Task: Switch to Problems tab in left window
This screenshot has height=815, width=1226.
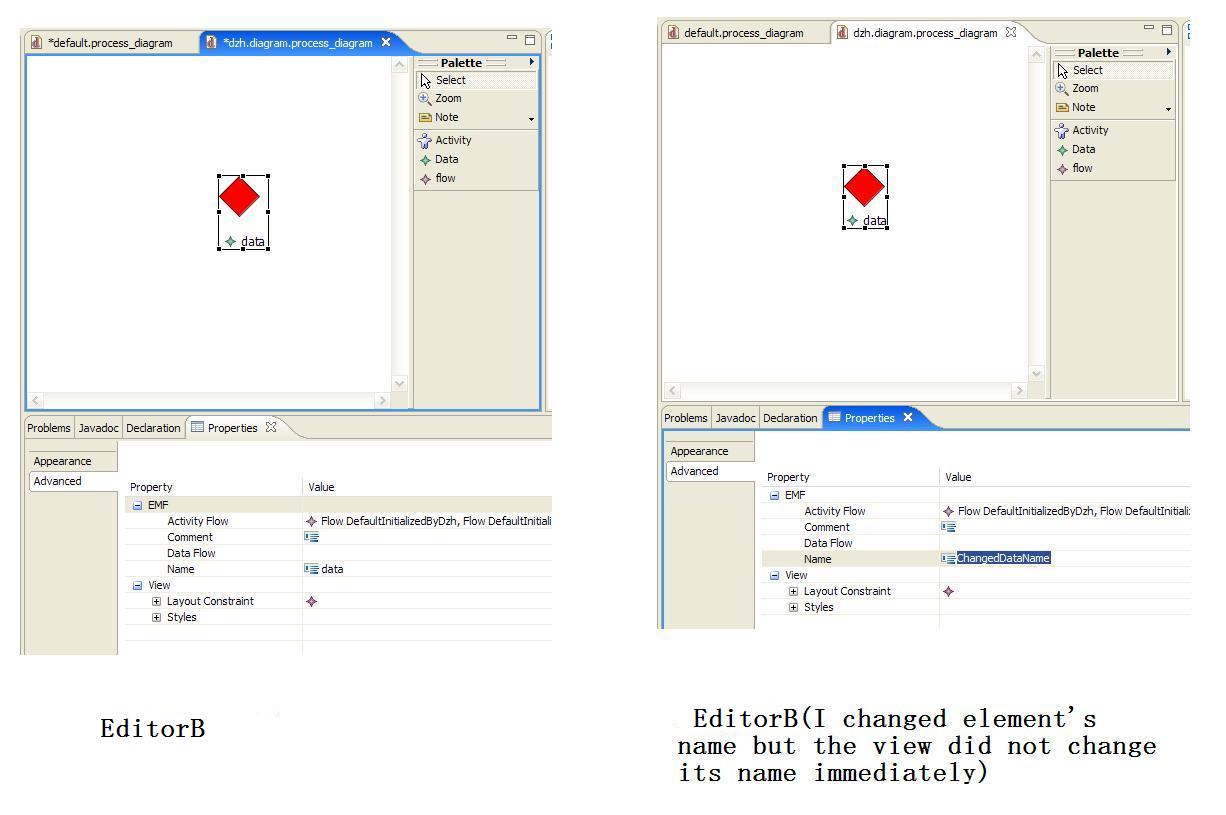Action: [49, 428]
